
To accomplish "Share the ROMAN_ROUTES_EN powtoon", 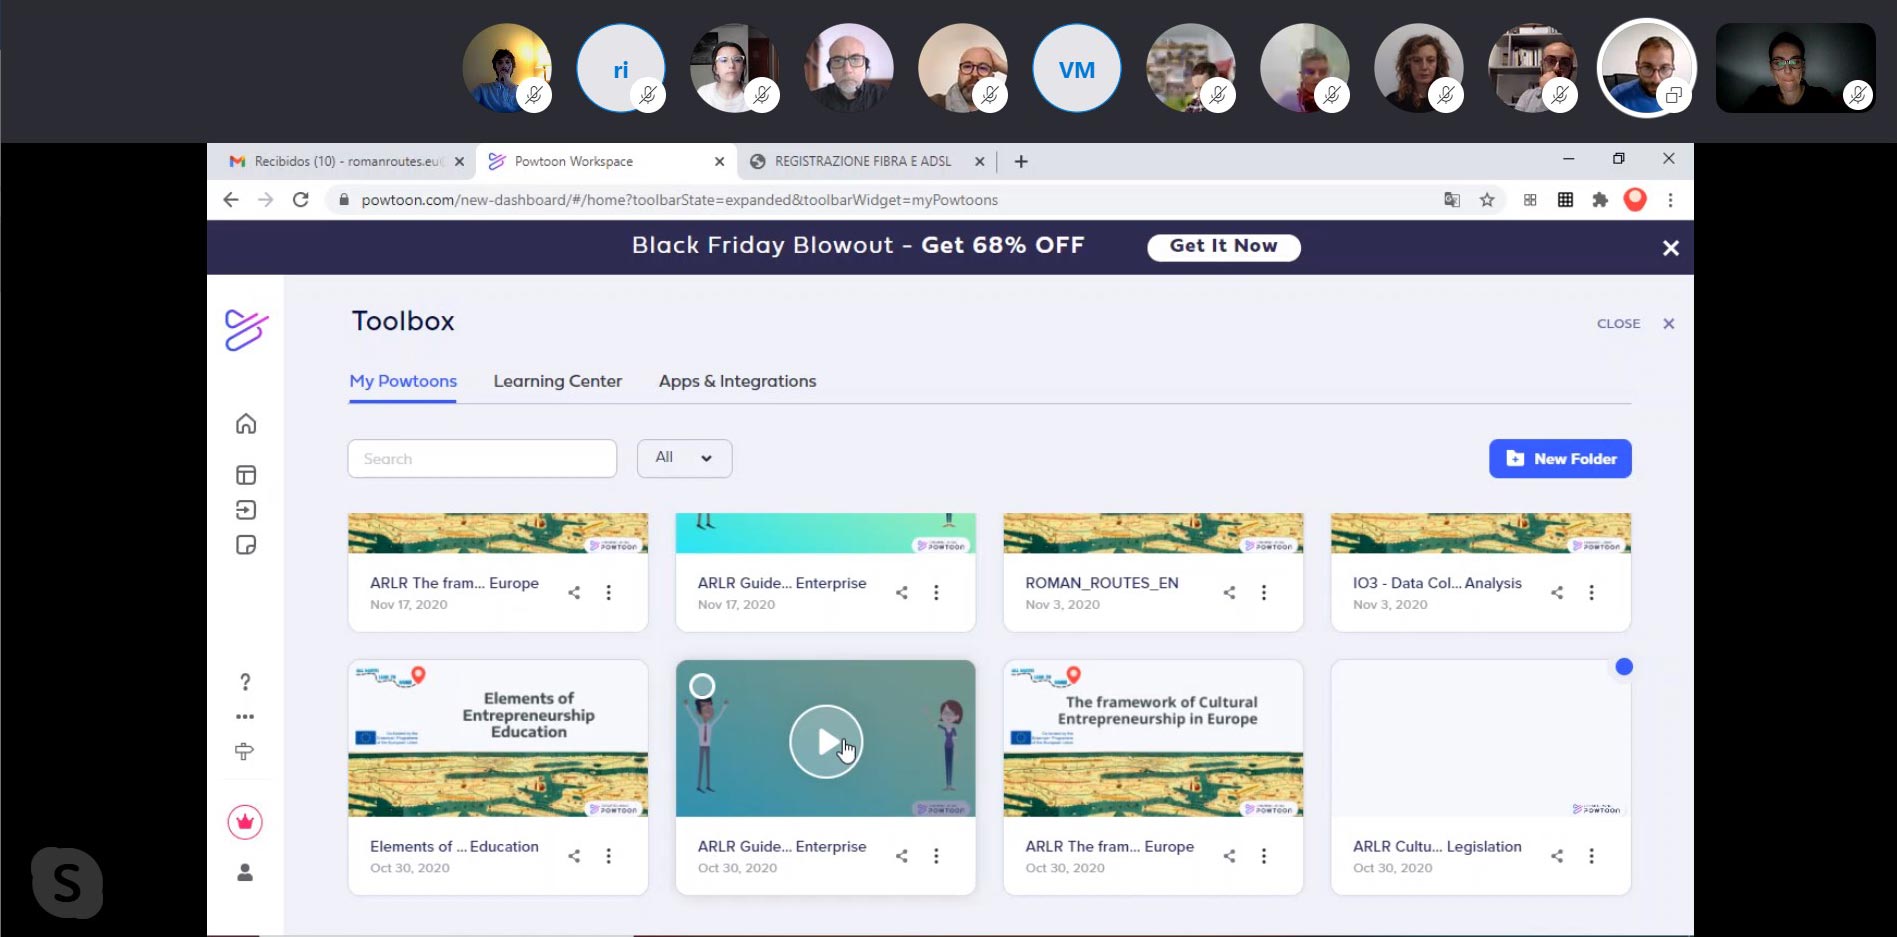I will 1229,593.
